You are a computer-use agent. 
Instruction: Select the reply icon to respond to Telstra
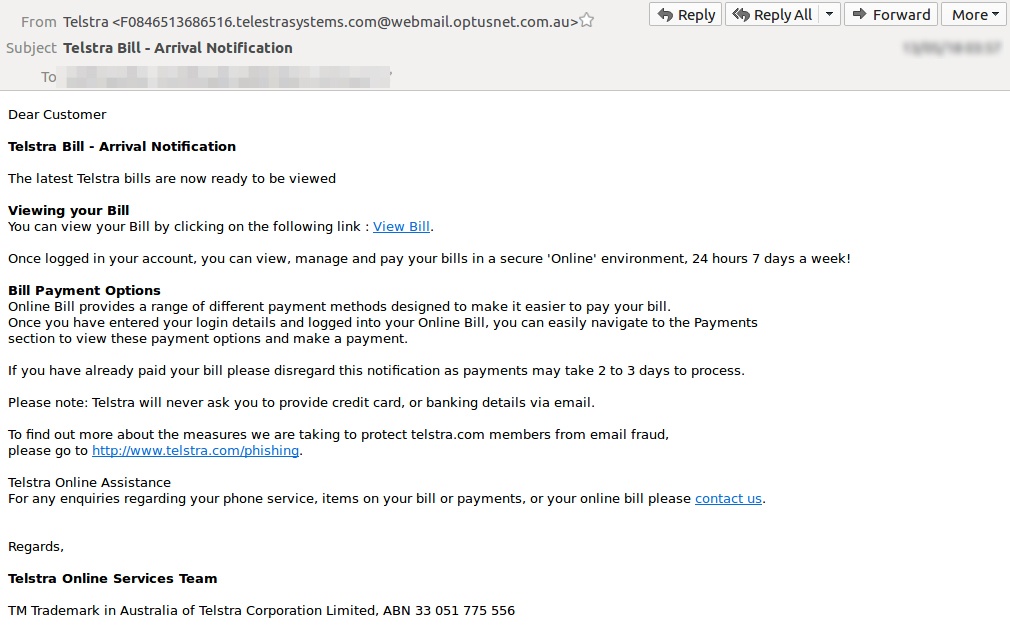click(x=665, y=14)
